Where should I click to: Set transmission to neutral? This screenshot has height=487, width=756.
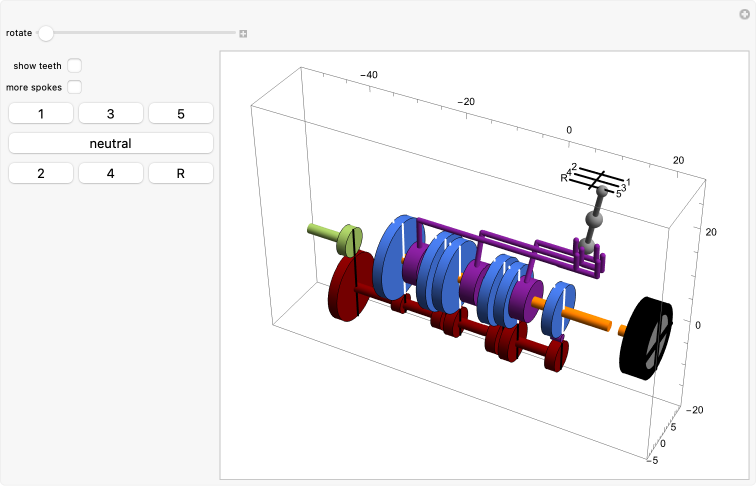coord(111,143)
